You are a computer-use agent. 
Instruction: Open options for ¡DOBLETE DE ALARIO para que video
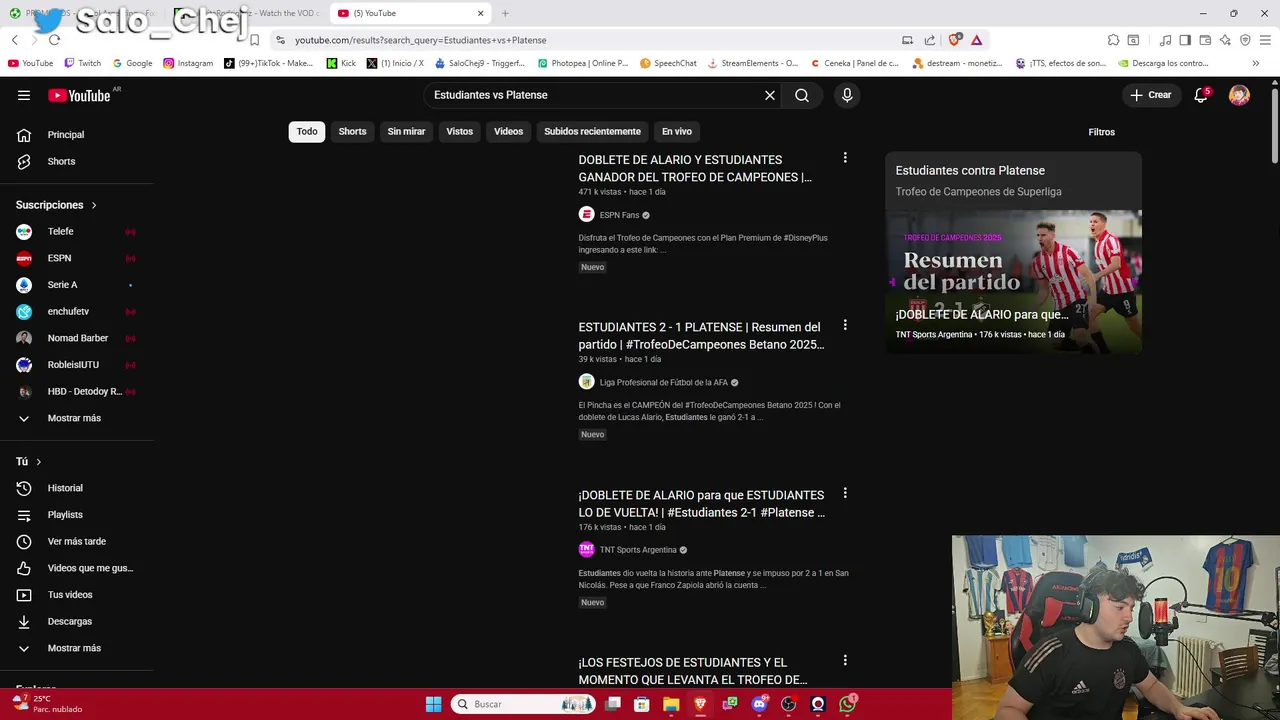pos(845,493)
